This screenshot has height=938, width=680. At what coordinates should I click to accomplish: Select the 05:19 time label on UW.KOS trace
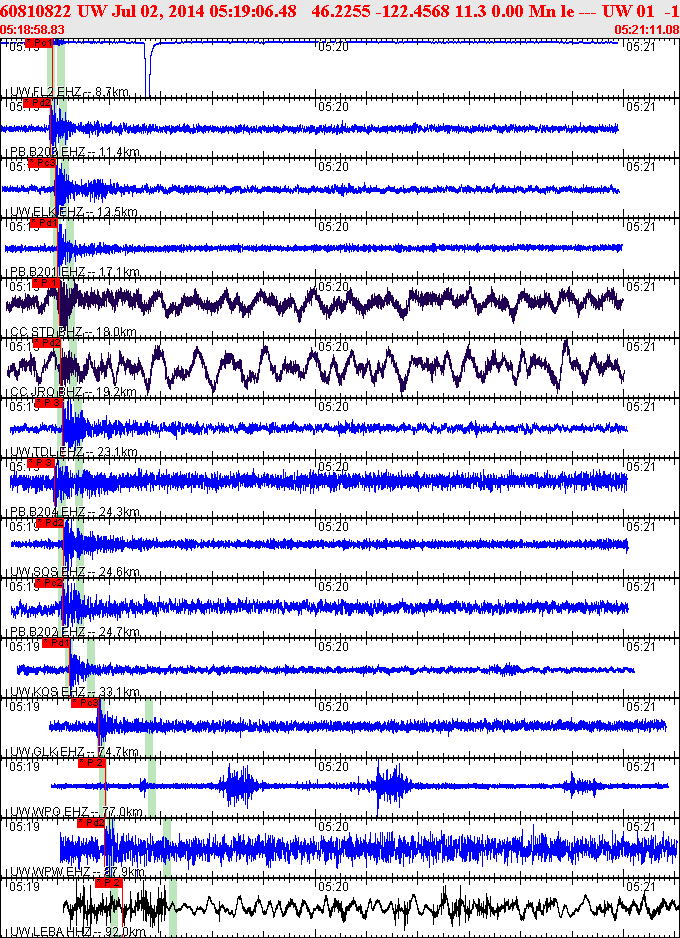(25, 647)
